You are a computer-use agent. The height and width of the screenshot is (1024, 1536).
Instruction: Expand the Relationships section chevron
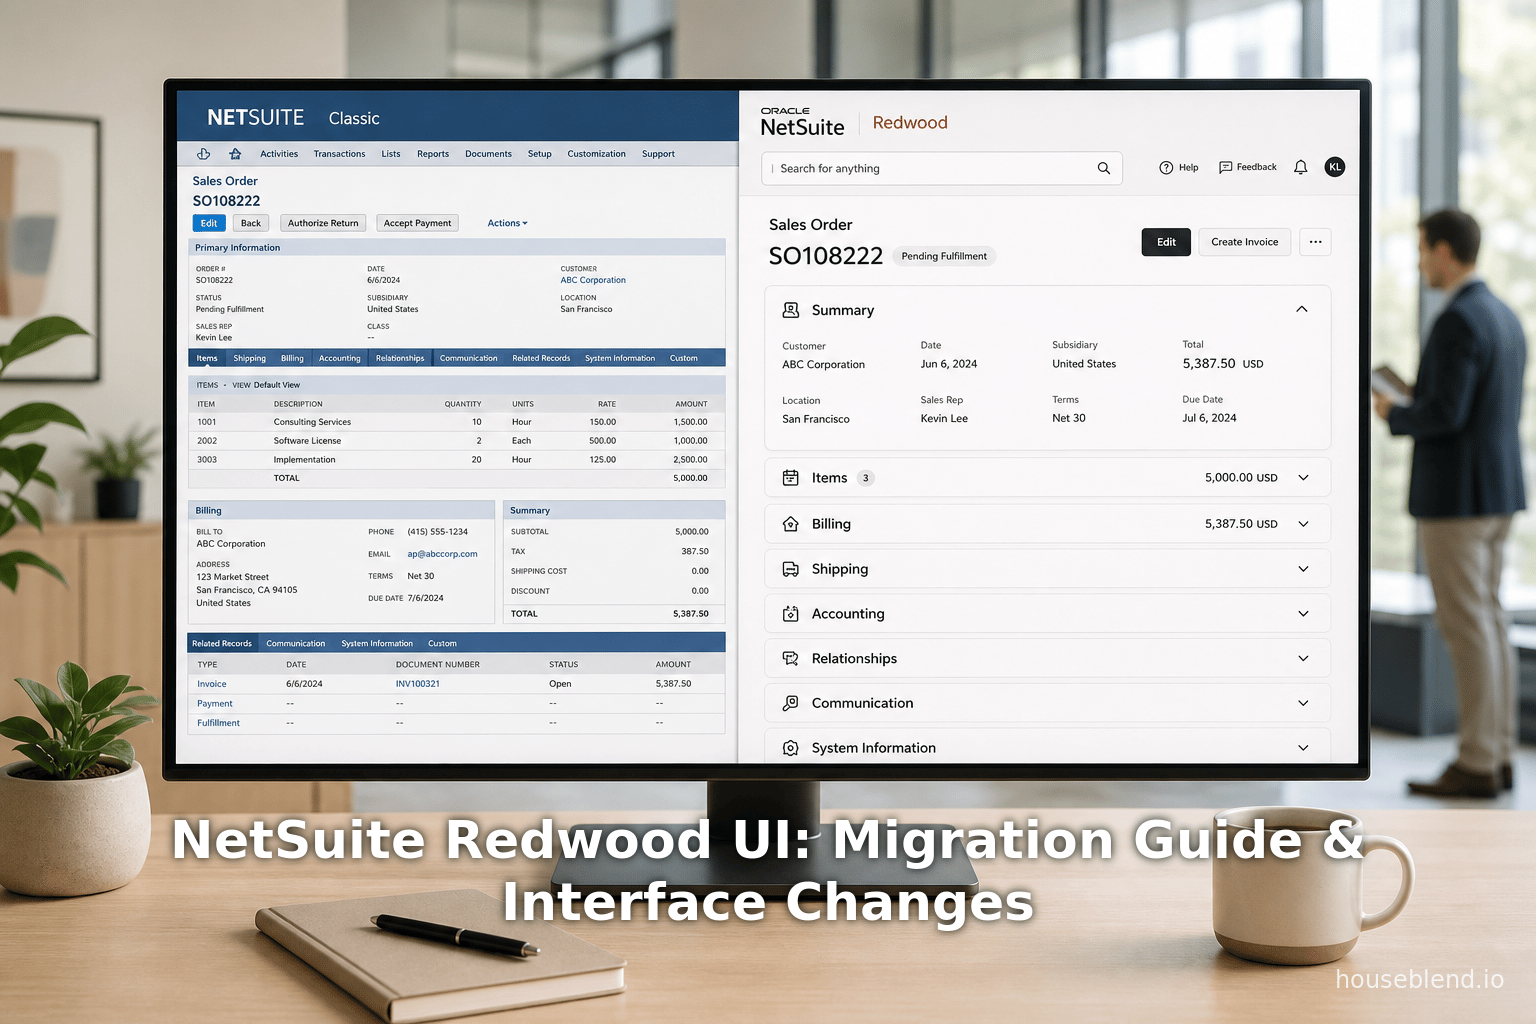pyautogui.click(x=1303, y=658)
